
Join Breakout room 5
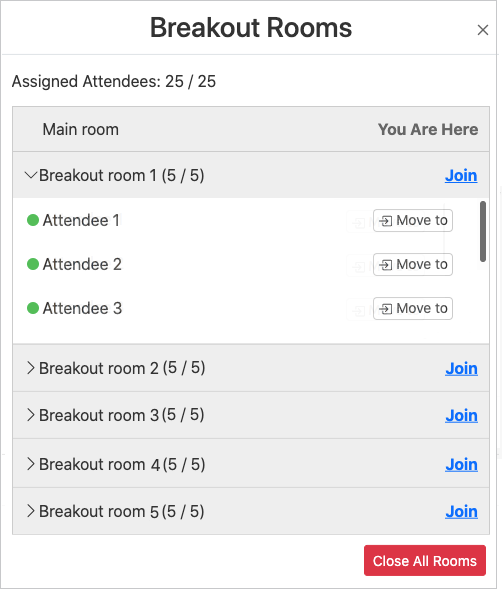coord(461,512)
